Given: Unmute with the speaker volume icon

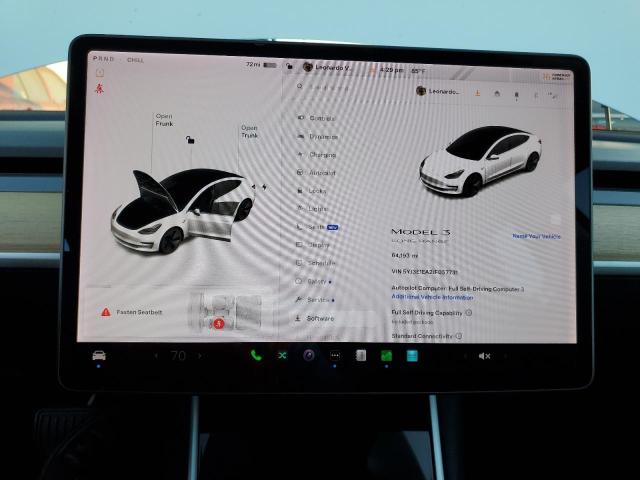Looking at the screenshot, I should (x=484, y=356).
